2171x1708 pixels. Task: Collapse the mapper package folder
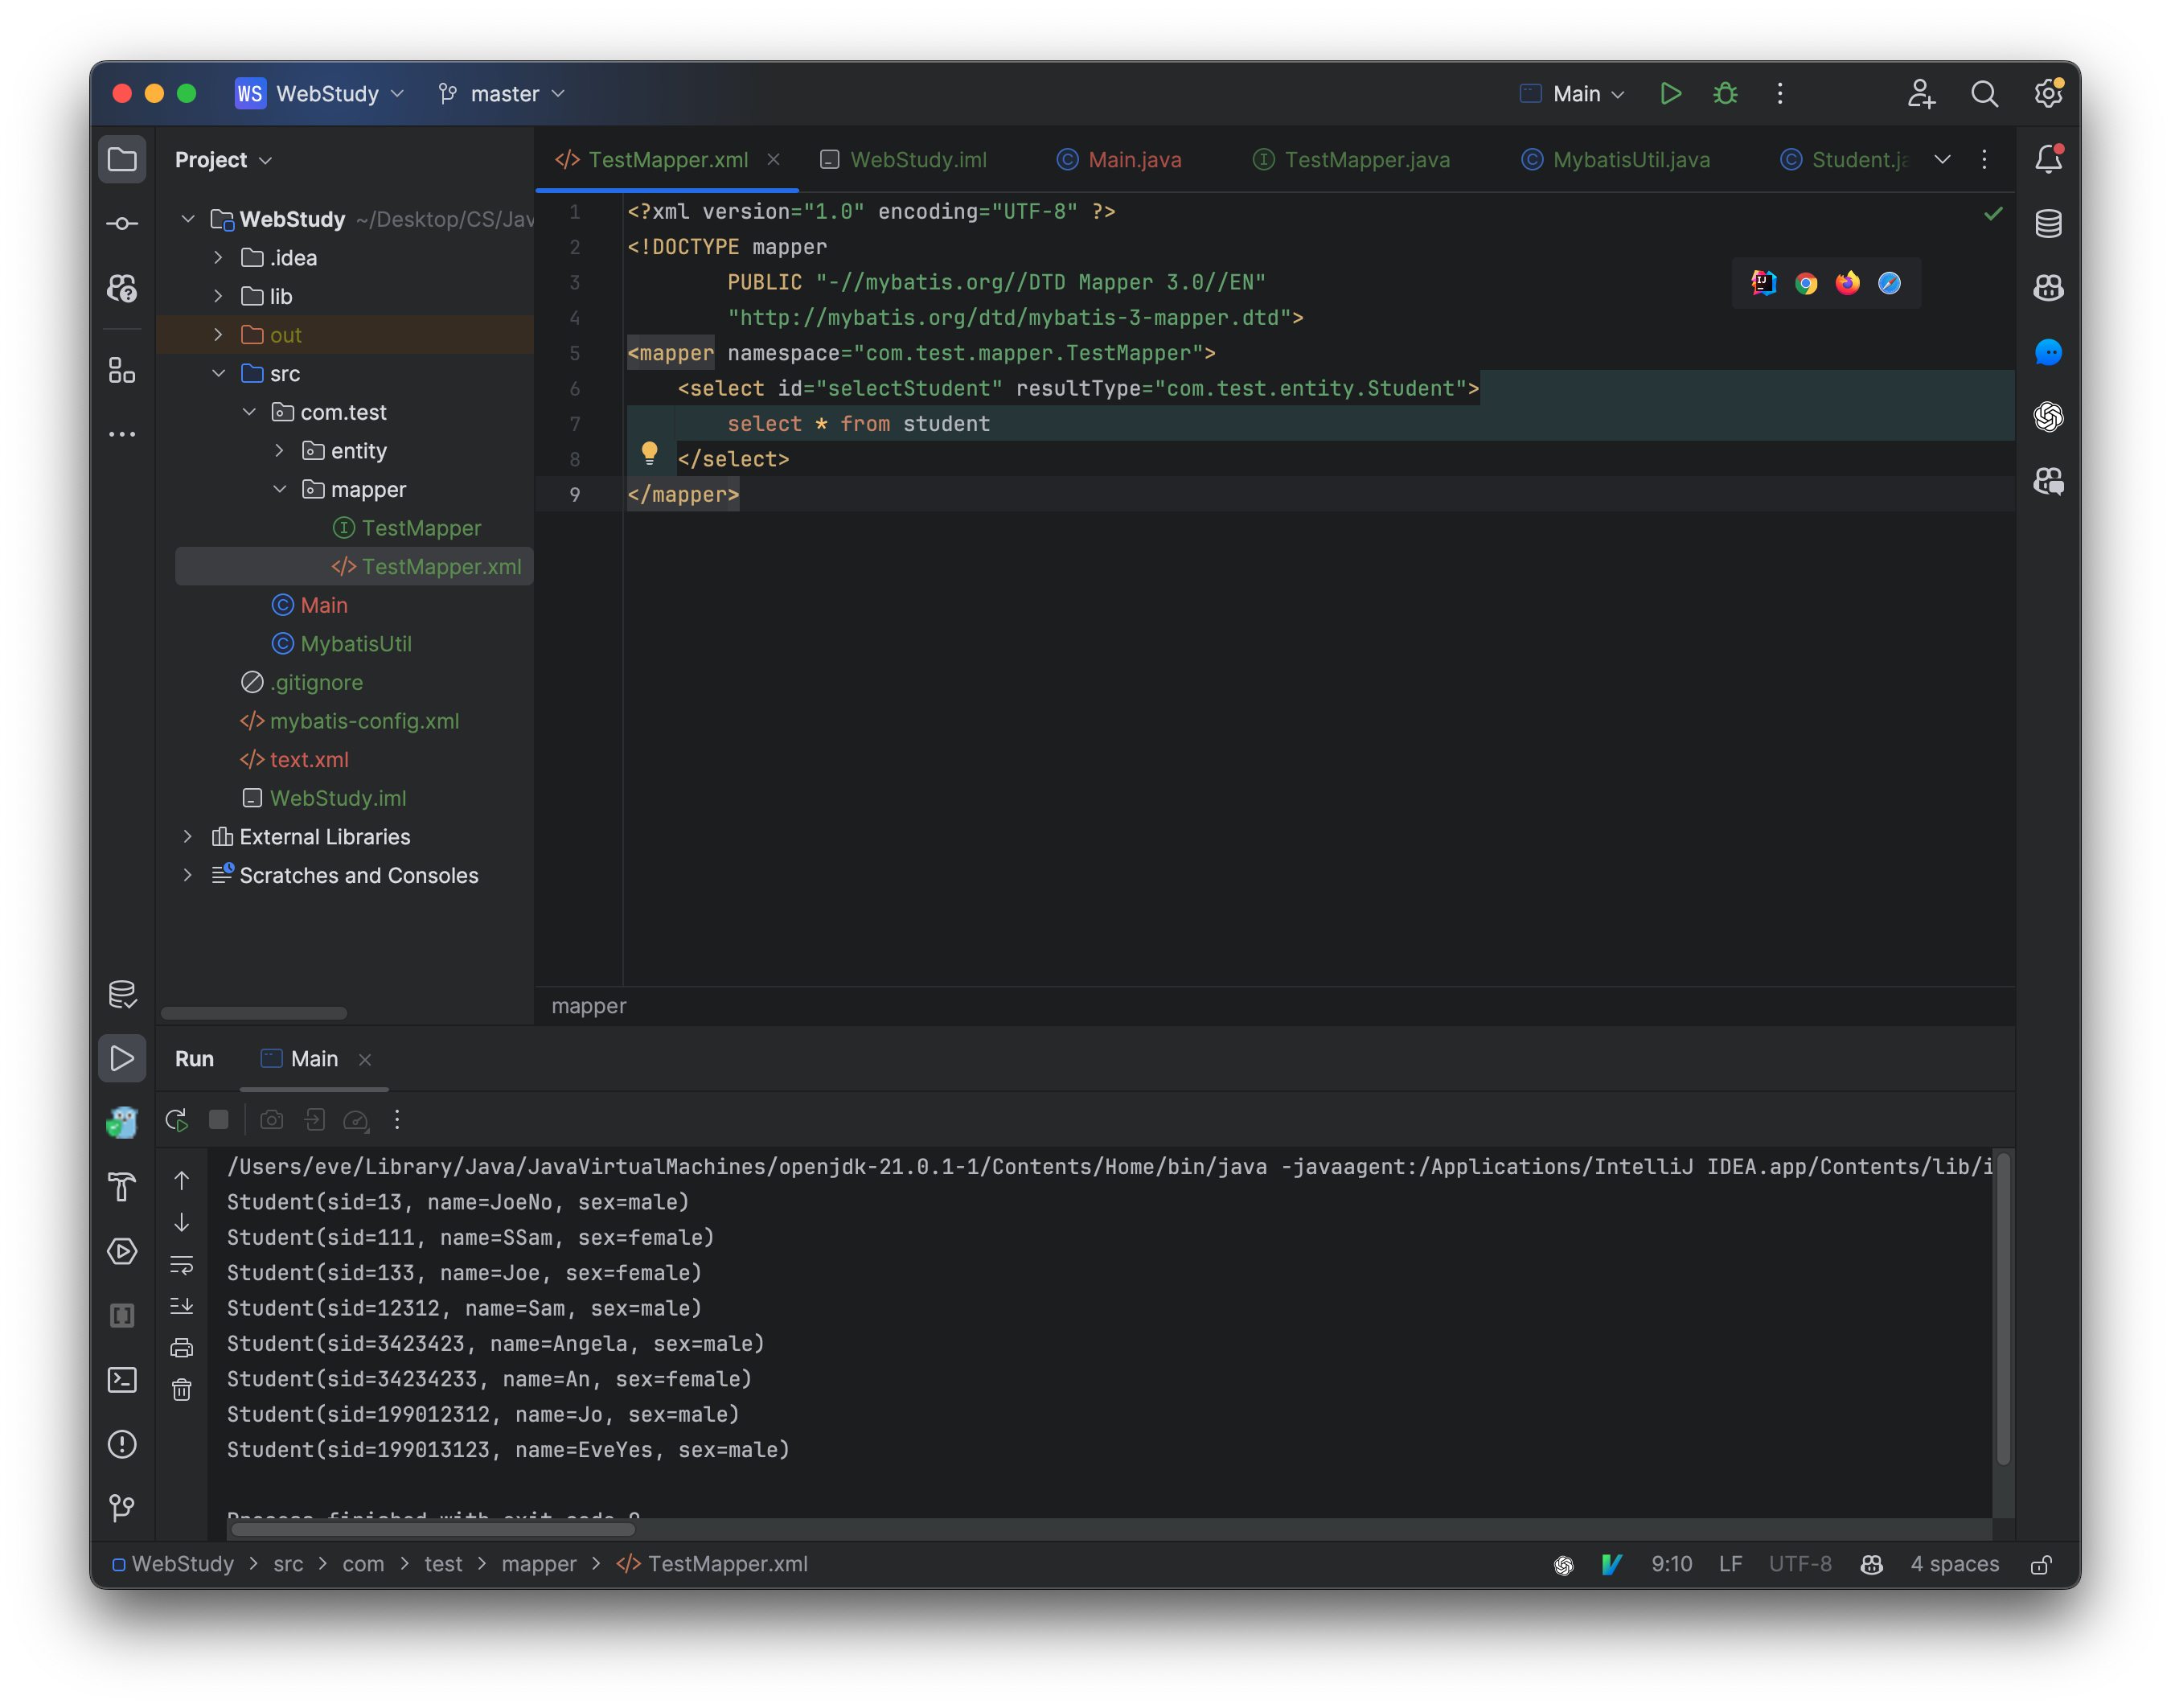pyautogui.click(x=280, y=489)
